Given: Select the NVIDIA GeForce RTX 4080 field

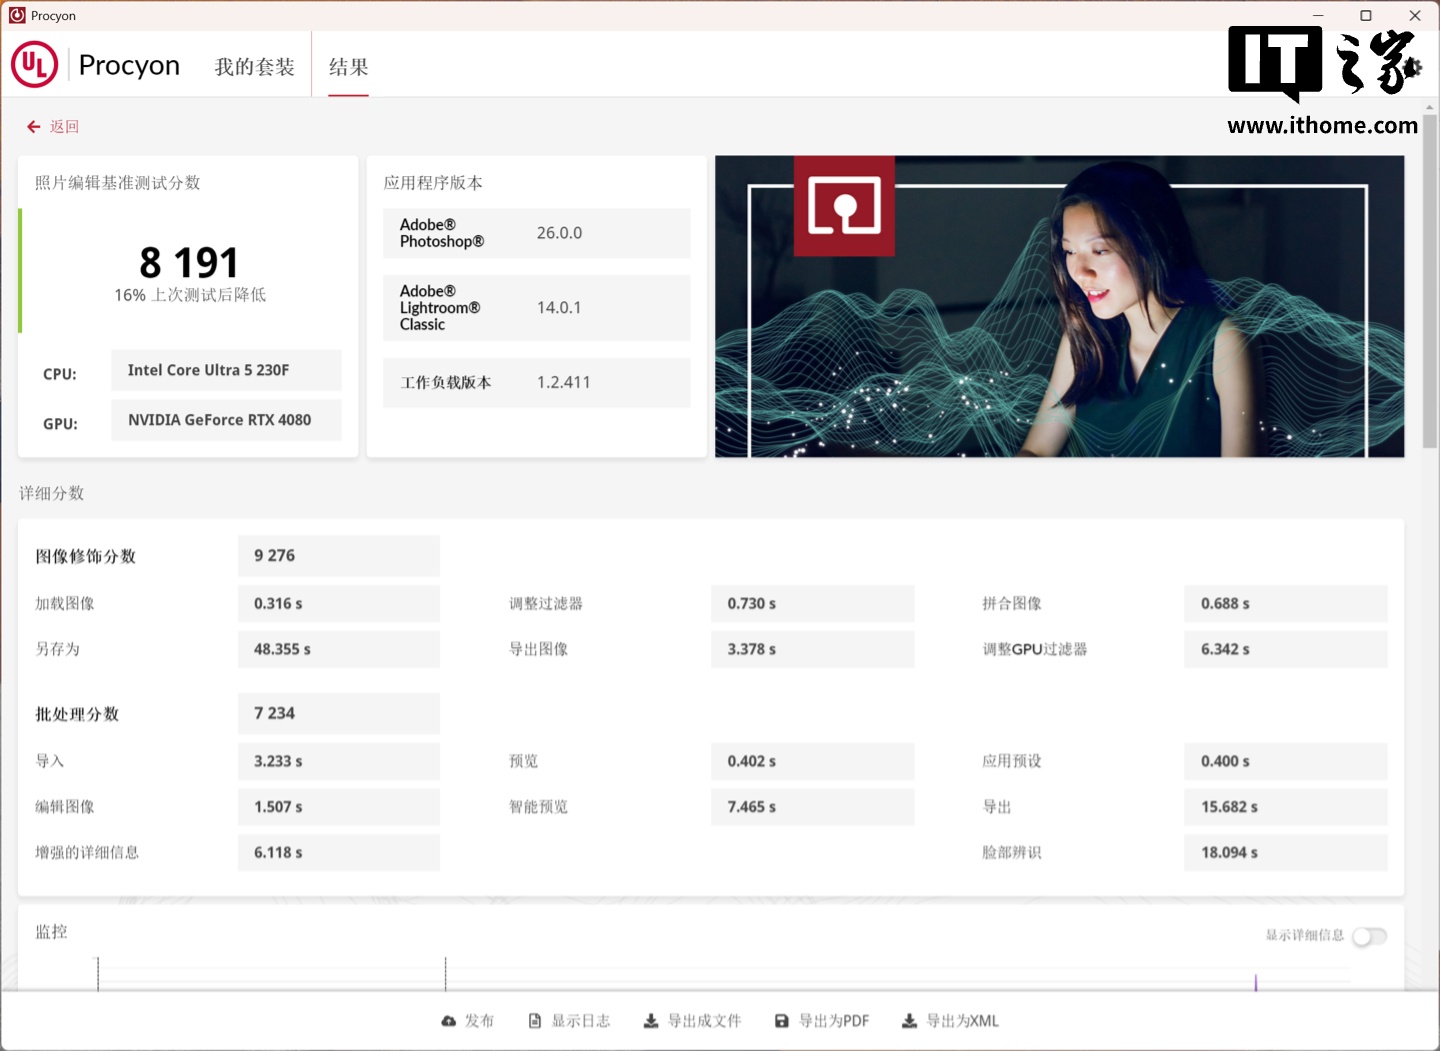Looking at the screenshot, I should [226, 420].
